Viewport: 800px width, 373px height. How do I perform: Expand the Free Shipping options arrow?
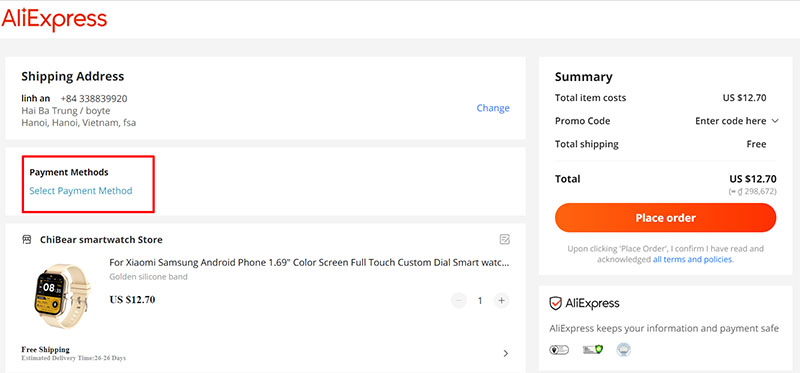pyautogui.click(x=506, y=353)
